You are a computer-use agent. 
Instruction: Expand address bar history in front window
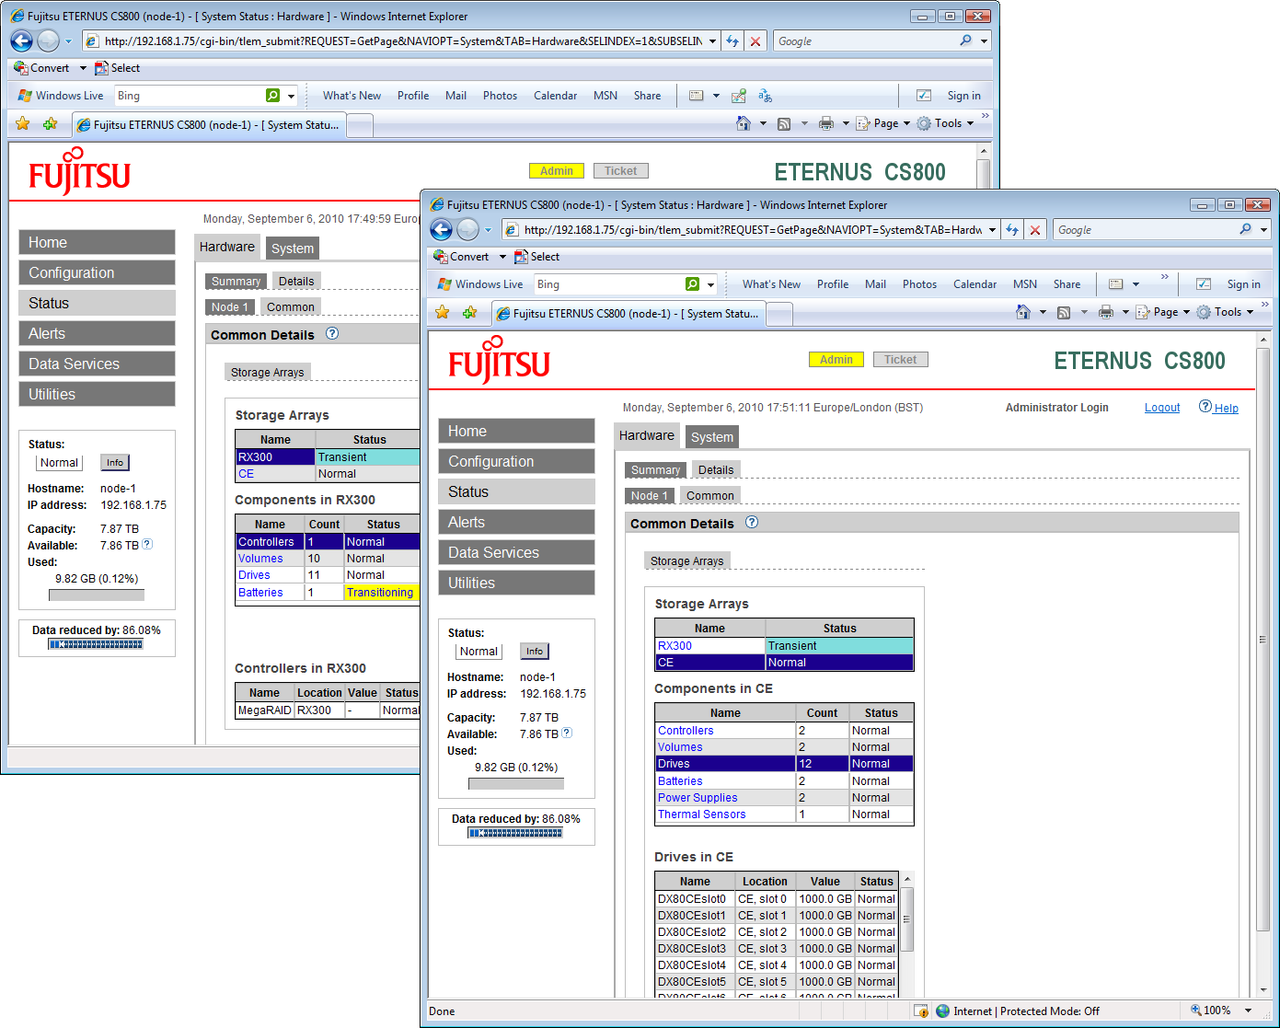pos(992,230)
